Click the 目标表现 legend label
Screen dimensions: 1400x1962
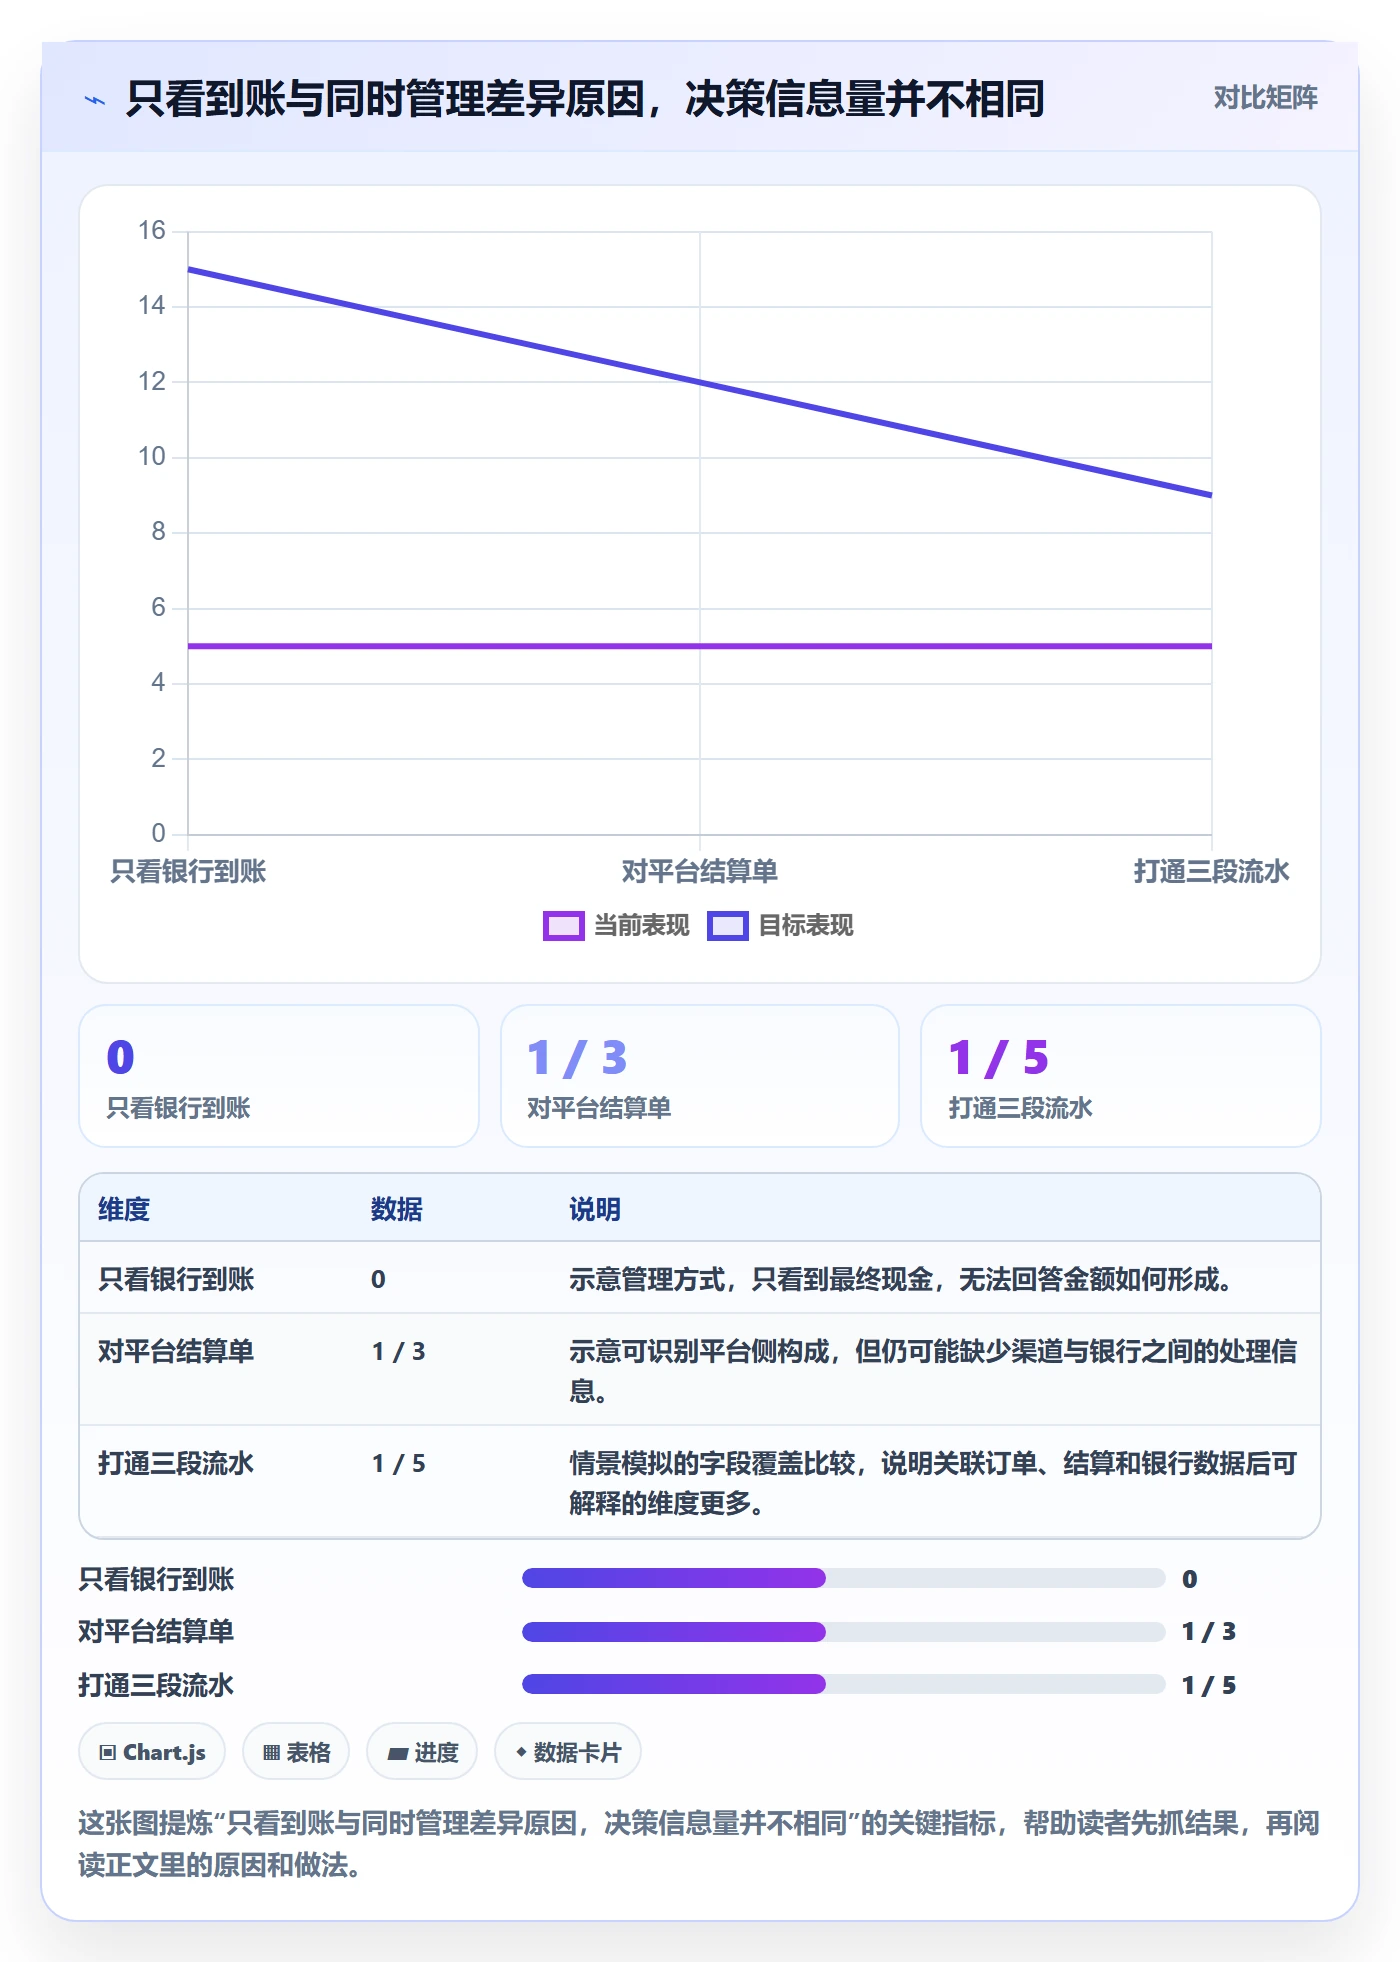806,926
